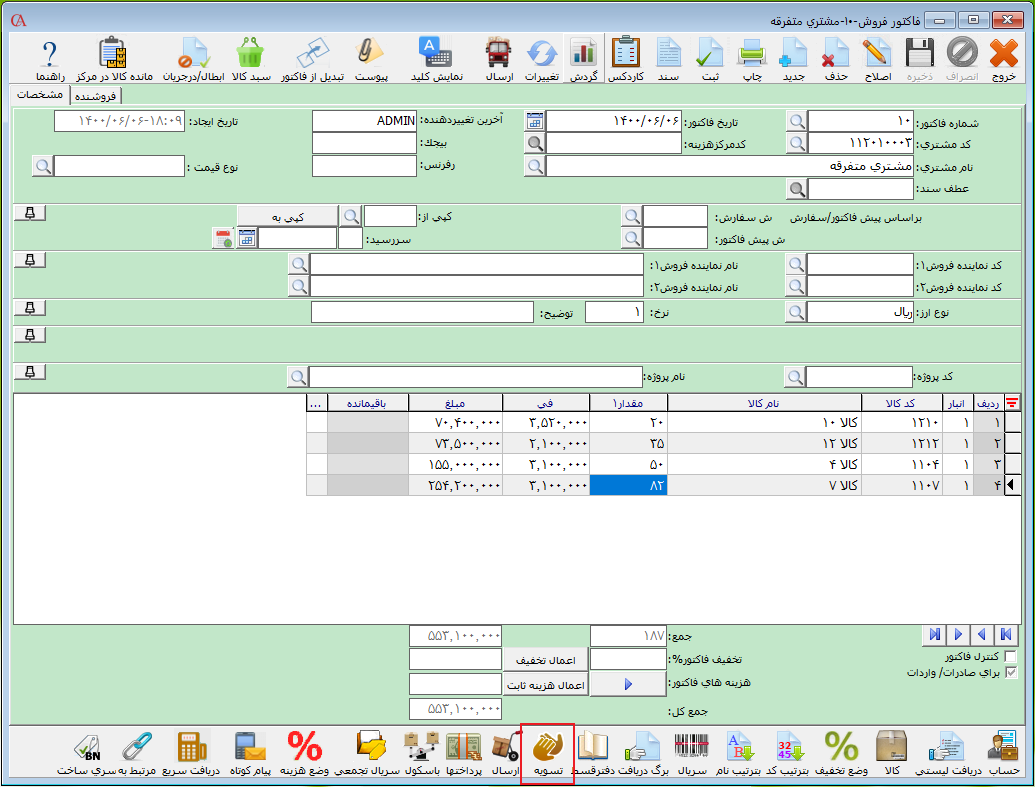Viewport: 1035px width, 787px height.
Task: Open invoice date calendar picker
Action: point(535,121)
